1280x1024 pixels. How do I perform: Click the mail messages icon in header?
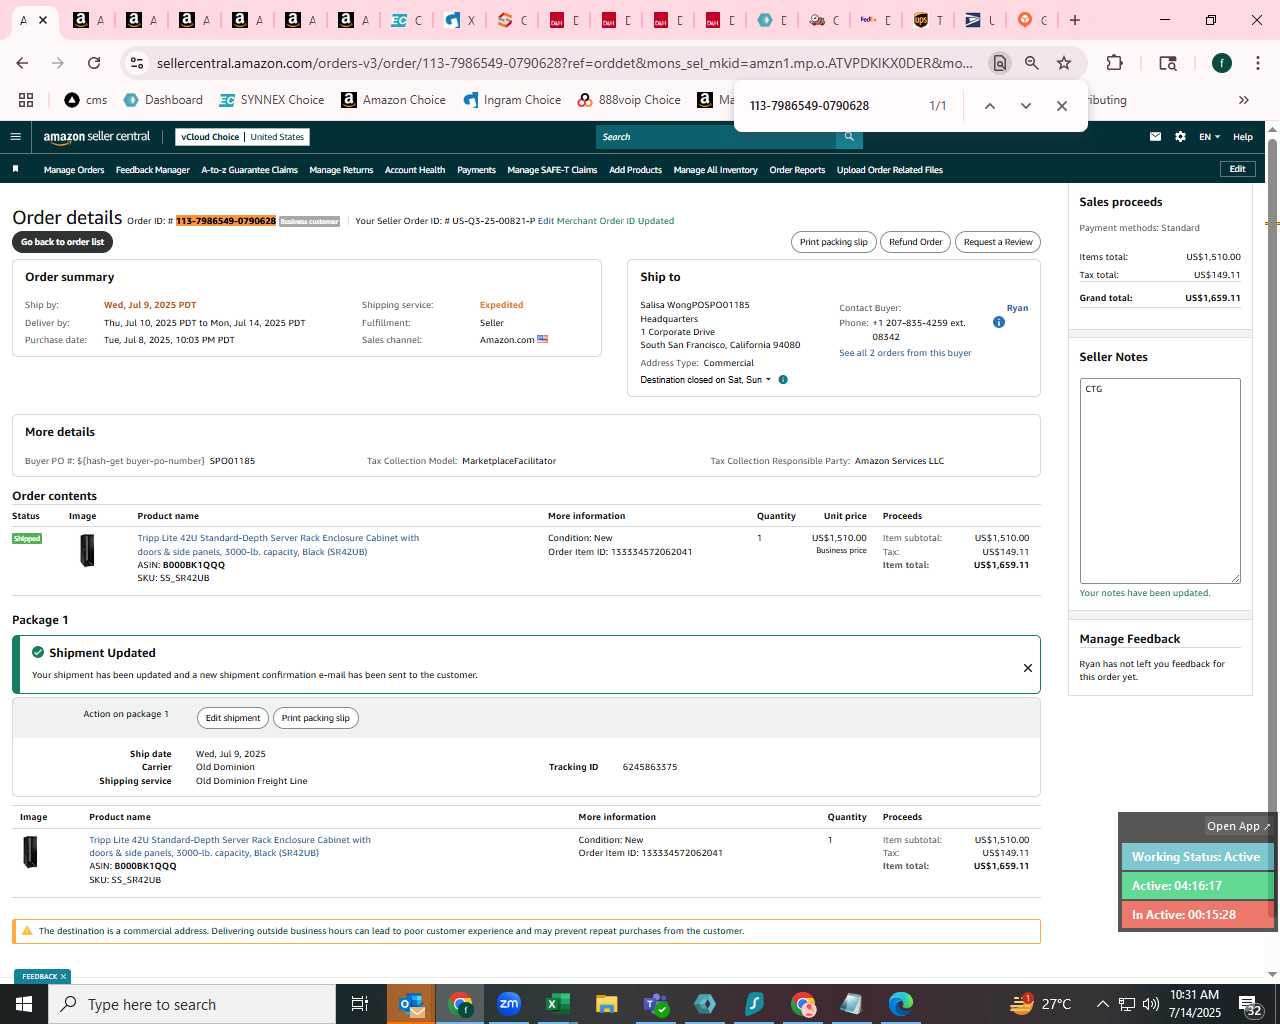point(1155,137)
